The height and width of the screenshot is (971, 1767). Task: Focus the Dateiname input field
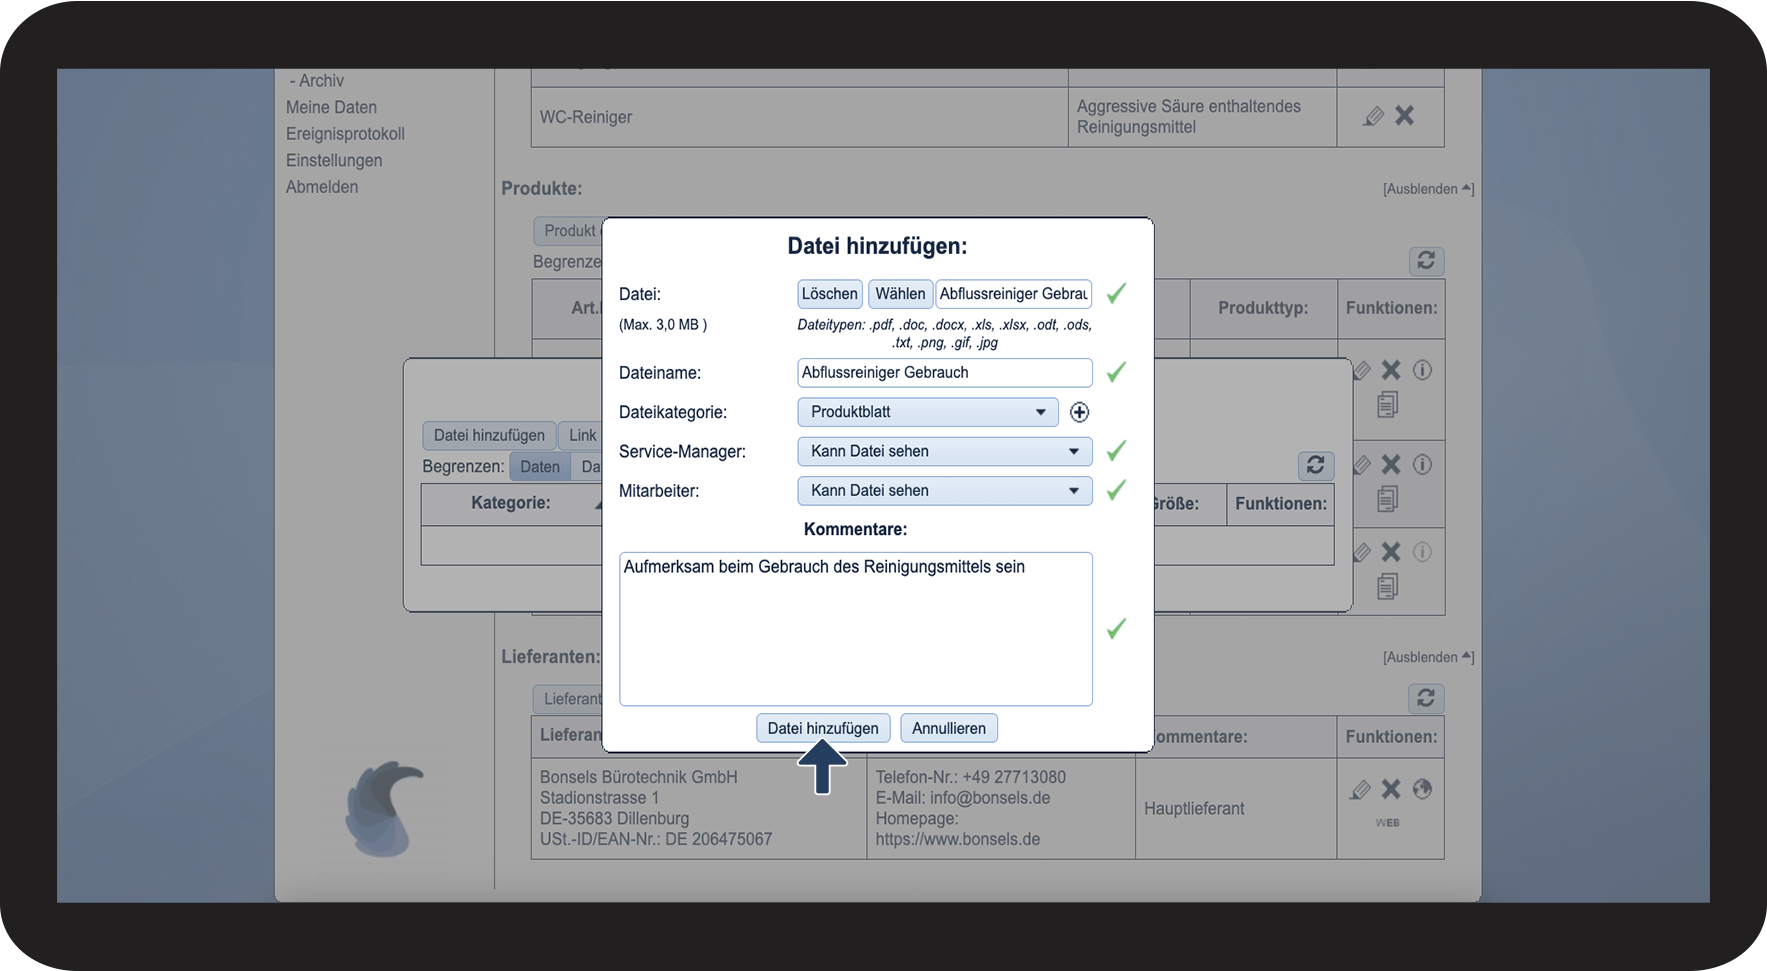(945, 373)
